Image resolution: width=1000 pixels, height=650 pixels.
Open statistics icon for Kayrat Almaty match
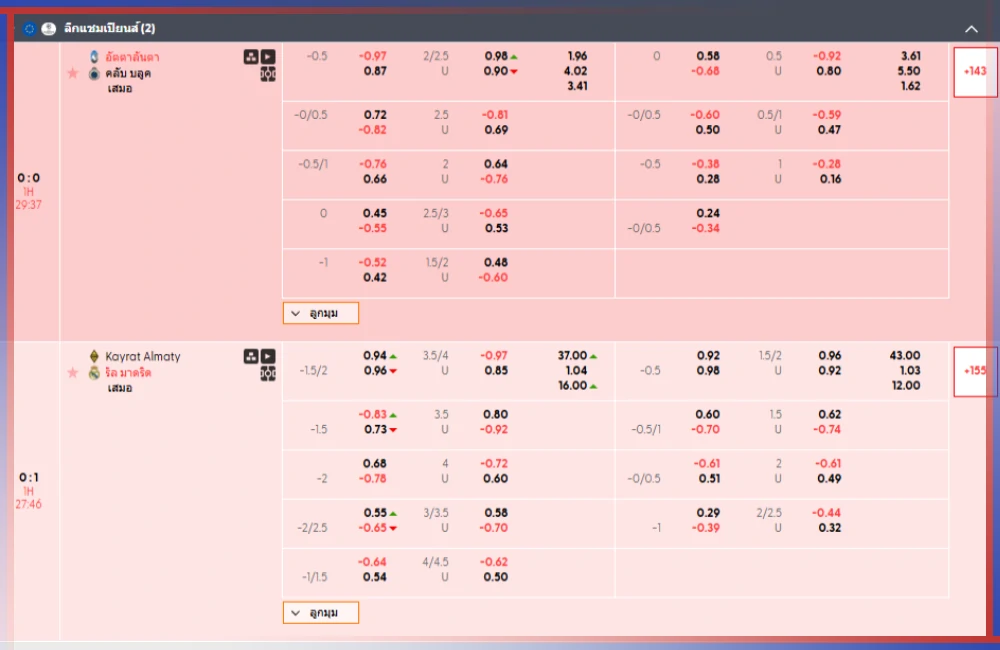click(x=251, y=356)
